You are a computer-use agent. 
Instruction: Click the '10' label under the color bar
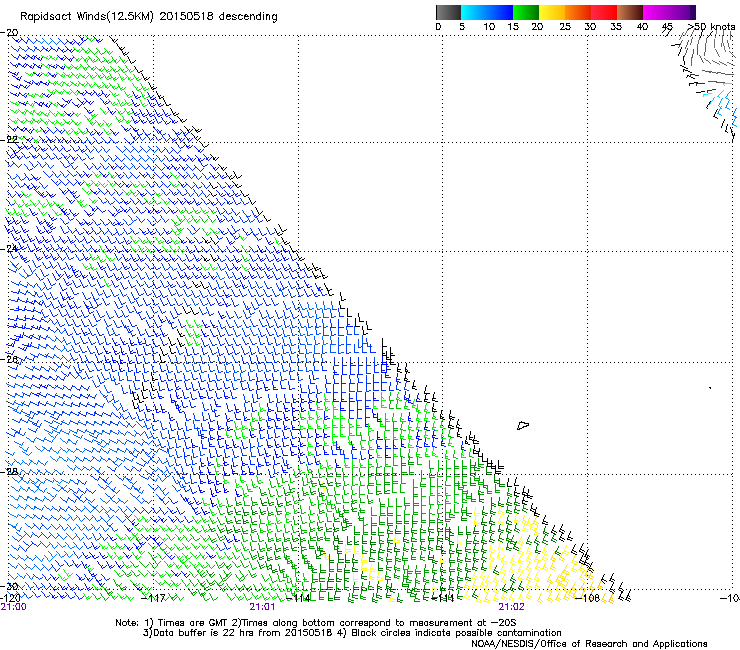pos(489,26)
